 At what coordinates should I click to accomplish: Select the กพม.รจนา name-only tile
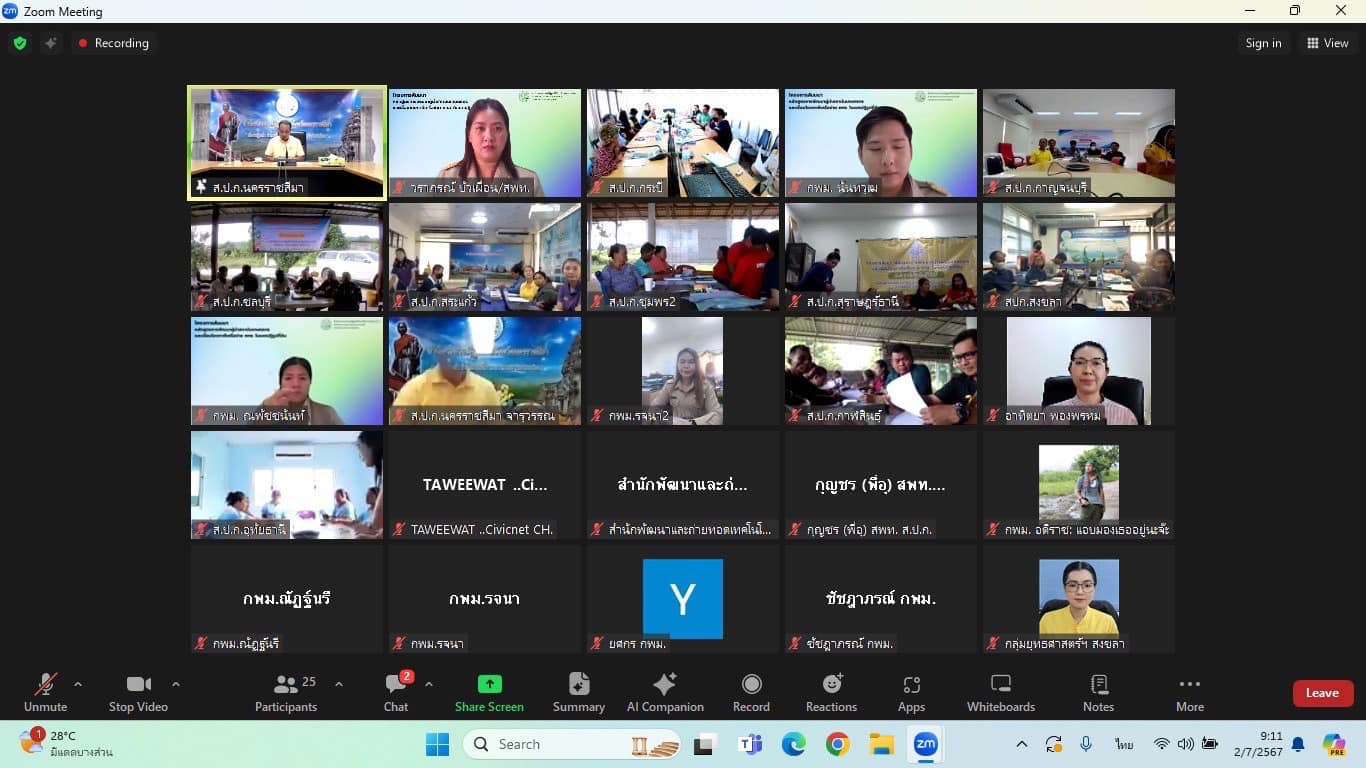pos(485,599)
